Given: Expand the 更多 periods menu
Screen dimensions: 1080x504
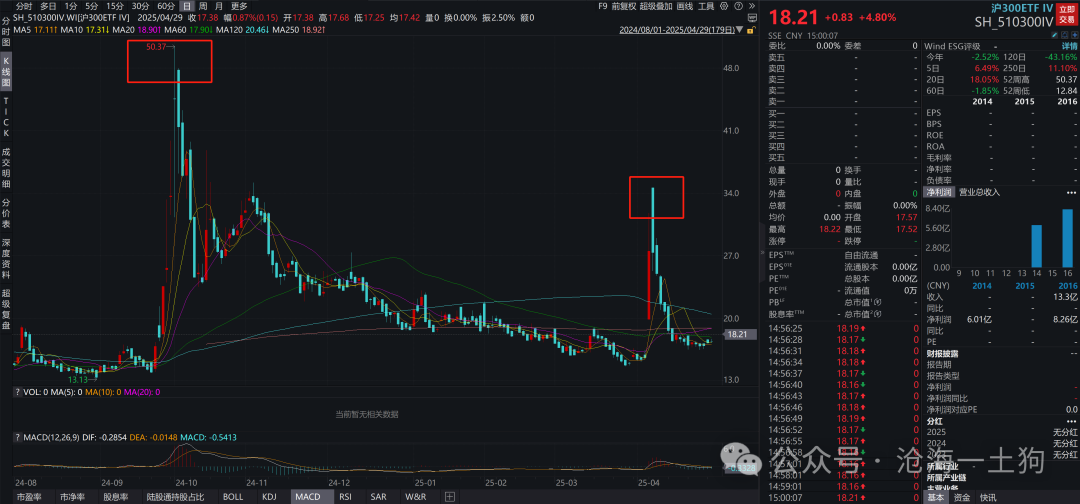Looking at the screenshot, I should [239, 6].
